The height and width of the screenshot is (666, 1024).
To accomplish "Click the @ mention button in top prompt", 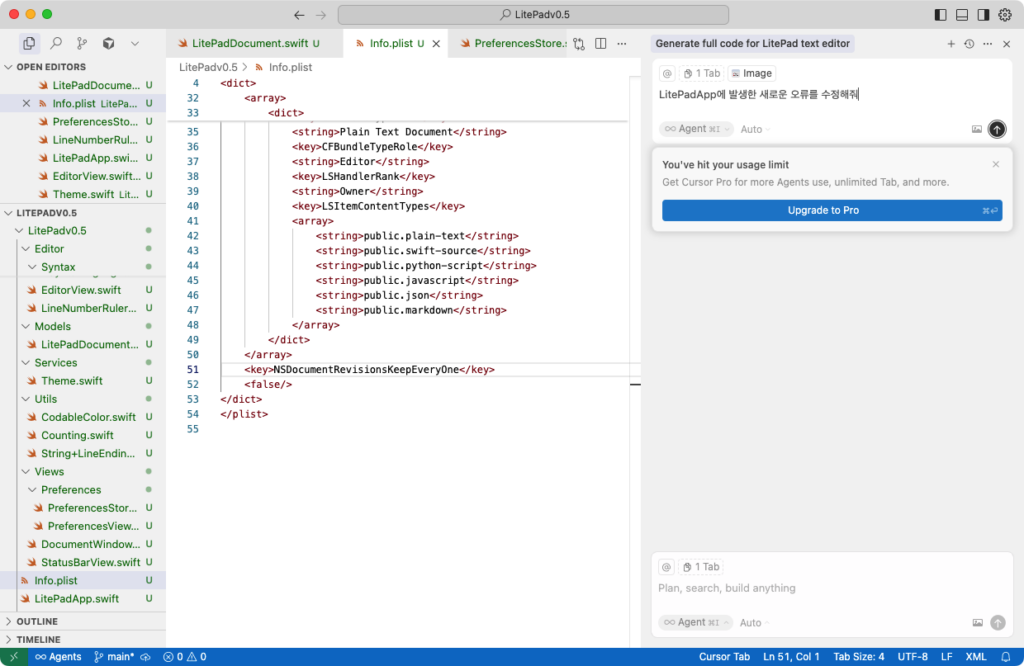I will pyautogui.click(x=667, y=73).
